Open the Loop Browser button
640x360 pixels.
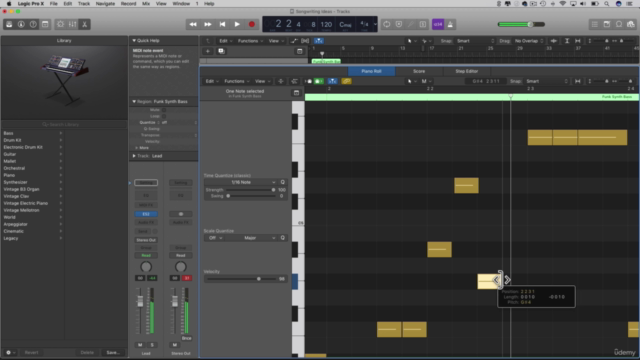619,24
